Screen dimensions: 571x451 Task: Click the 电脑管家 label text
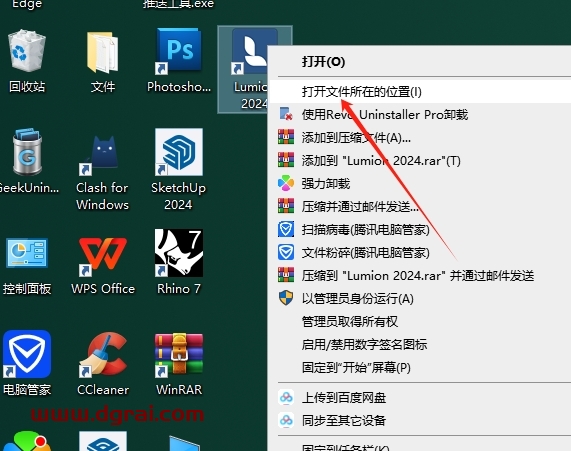coord(27,389)
